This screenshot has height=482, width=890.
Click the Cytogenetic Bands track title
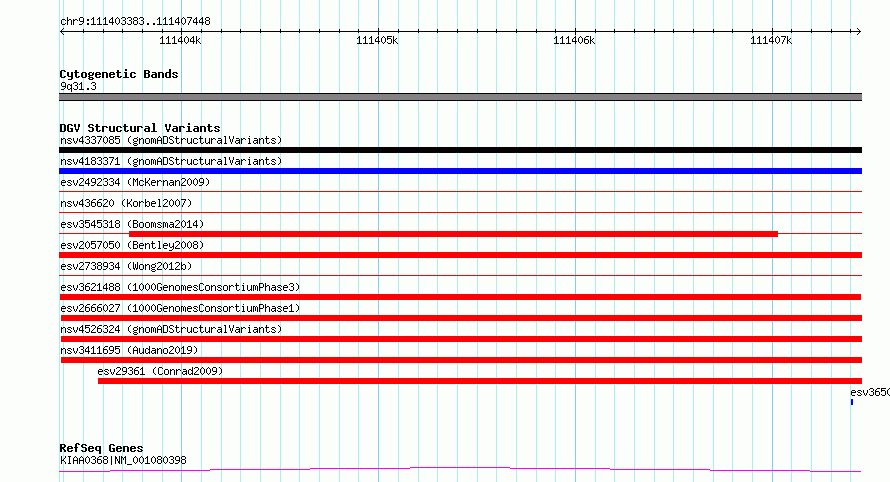119,74
